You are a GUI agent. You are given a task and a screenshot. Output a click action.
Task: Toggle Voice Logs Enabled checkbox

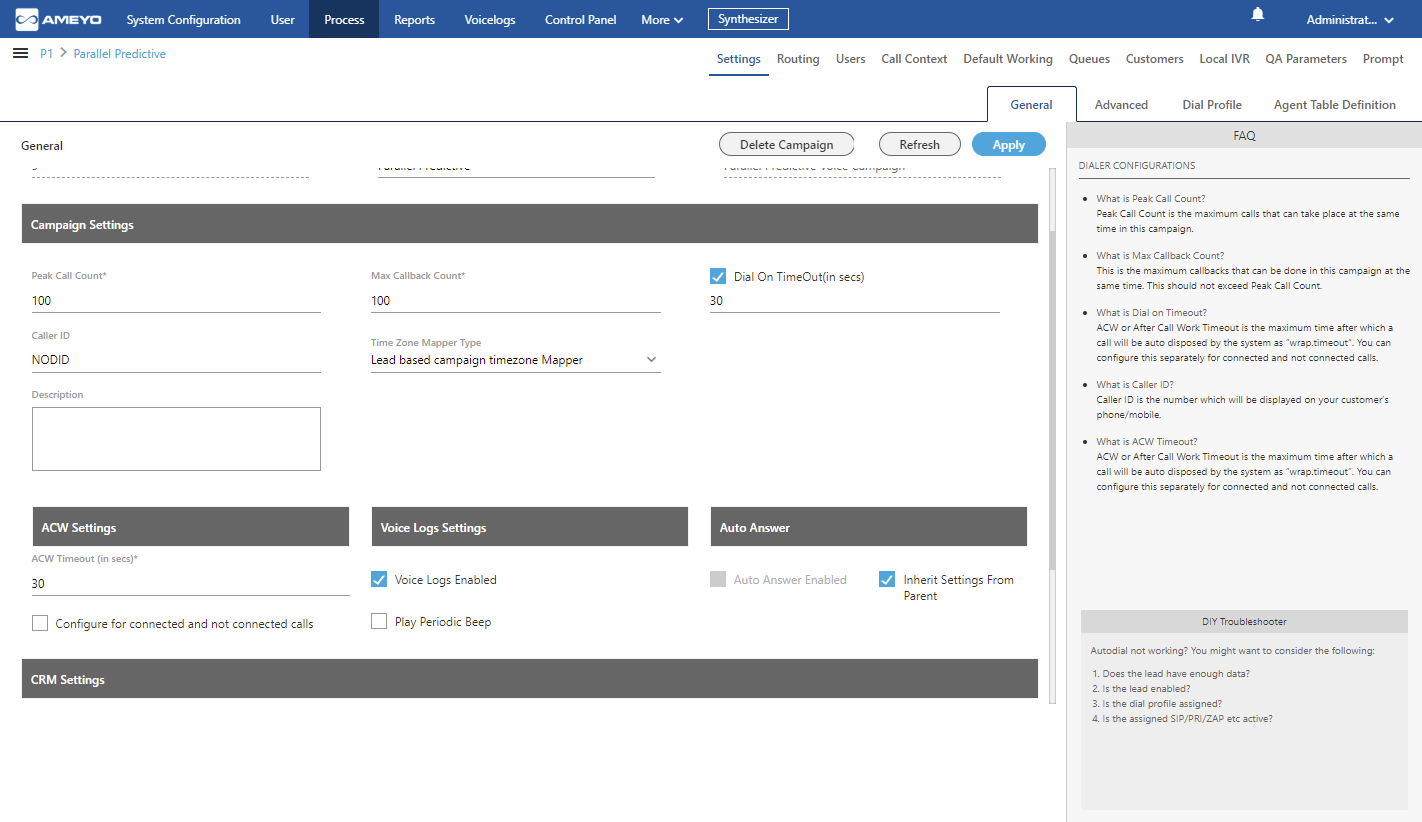click(379, 579)
